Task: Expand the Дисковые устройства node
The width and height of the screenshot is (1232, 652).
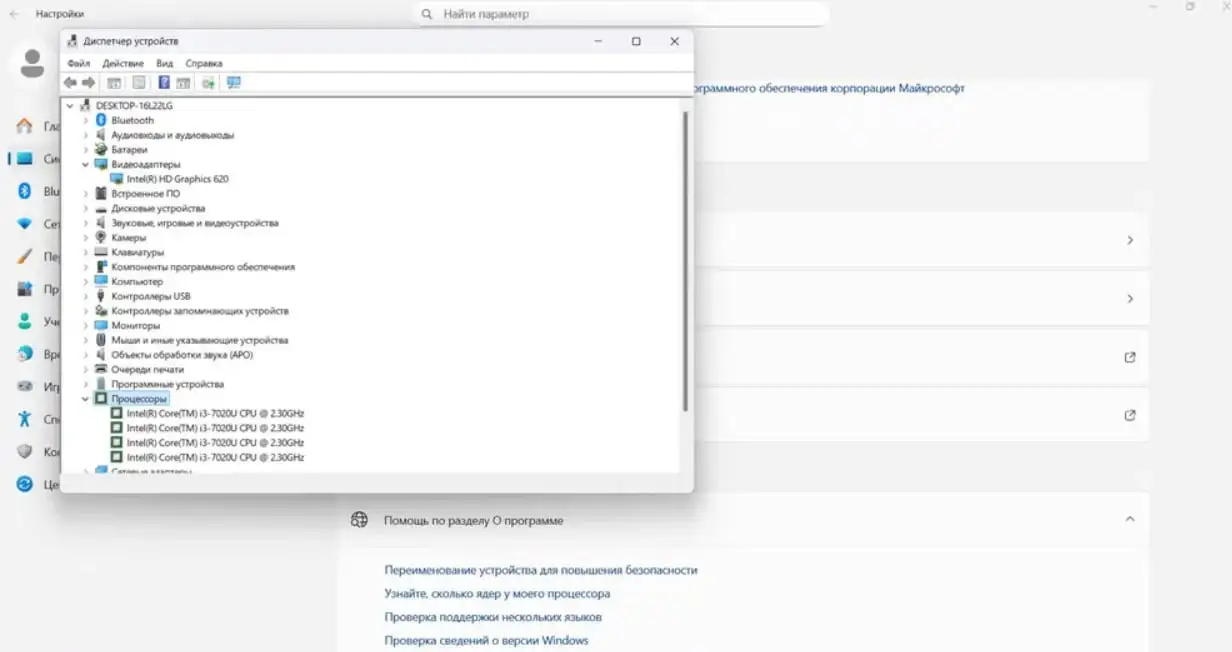Action: [x=85, y=208]
